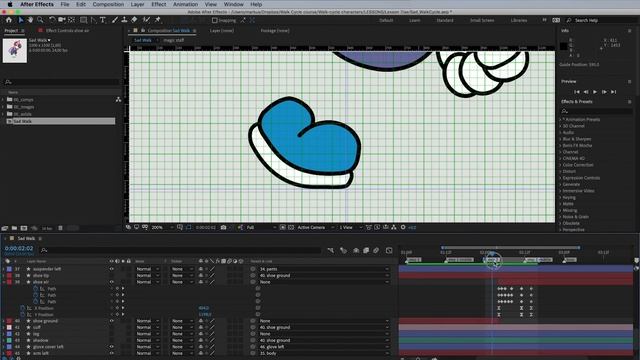
Task: Open the Composition menu
Action: 108,4
